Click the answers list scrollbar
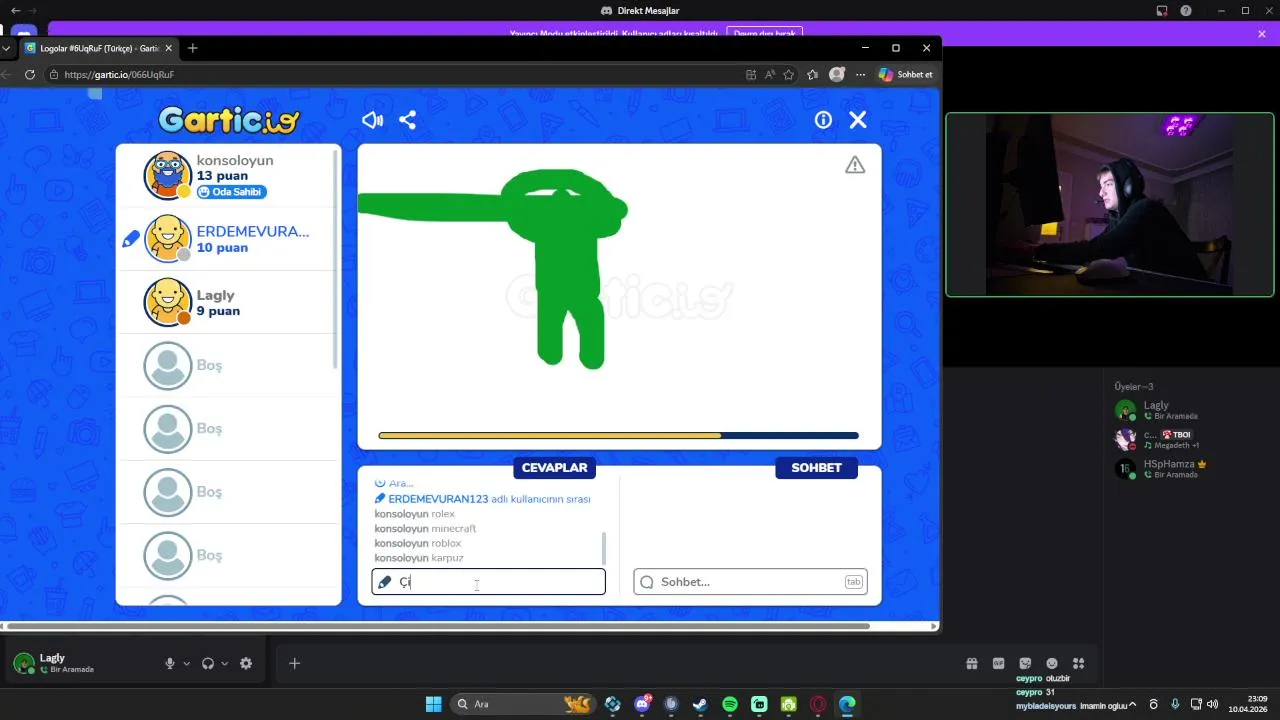 603,548
